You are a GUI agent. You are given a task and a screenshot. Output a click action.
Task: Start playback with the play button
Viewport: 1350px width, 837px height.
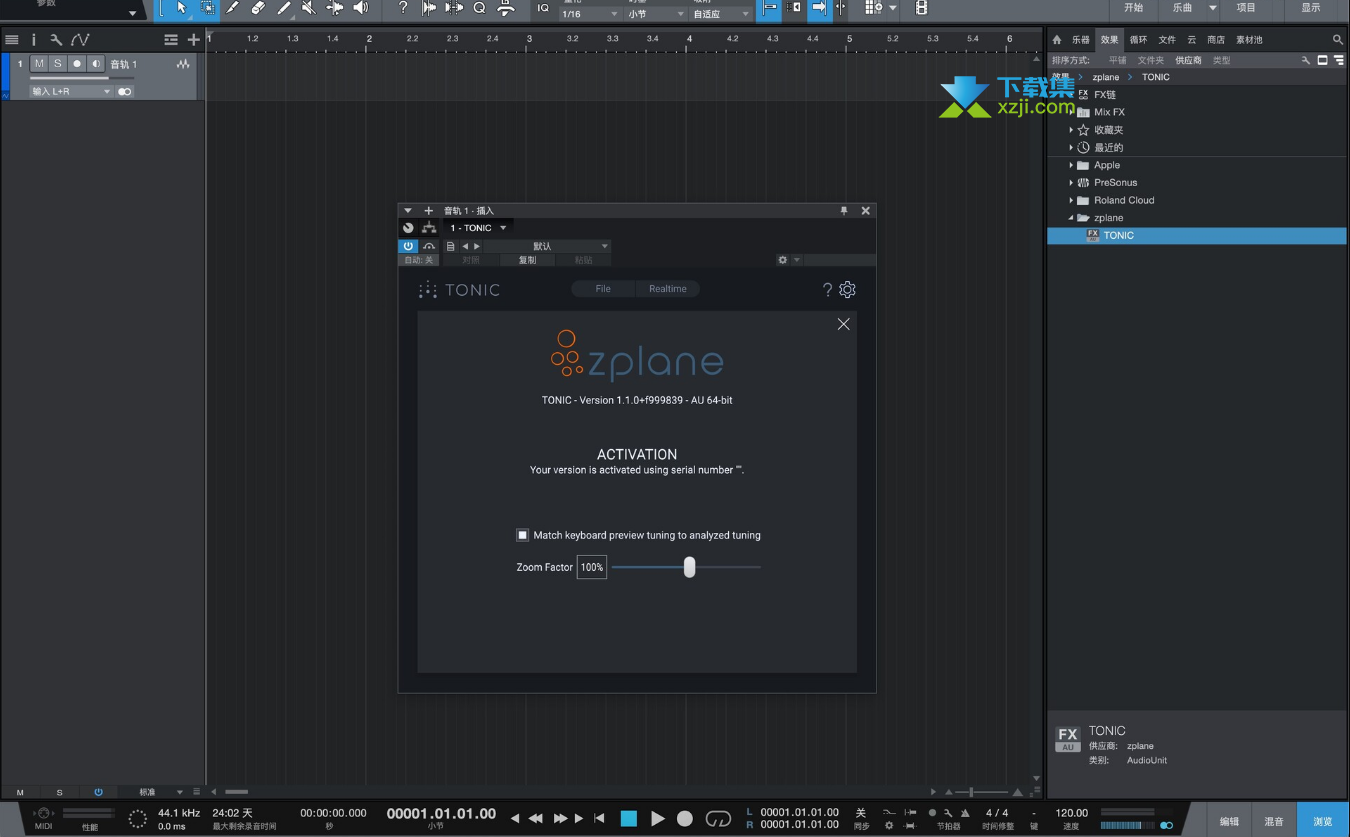[657, 819]
